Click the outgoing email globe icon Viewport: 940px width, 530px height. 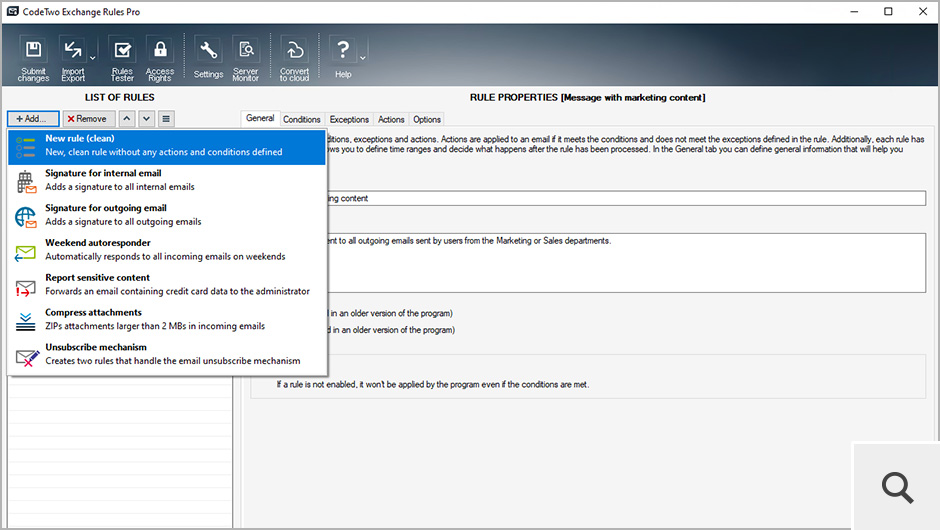(26, 217)
